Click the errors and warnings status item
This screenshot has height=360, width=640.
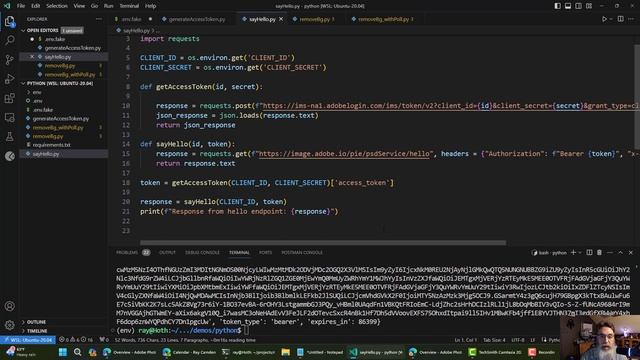point(76,340)
